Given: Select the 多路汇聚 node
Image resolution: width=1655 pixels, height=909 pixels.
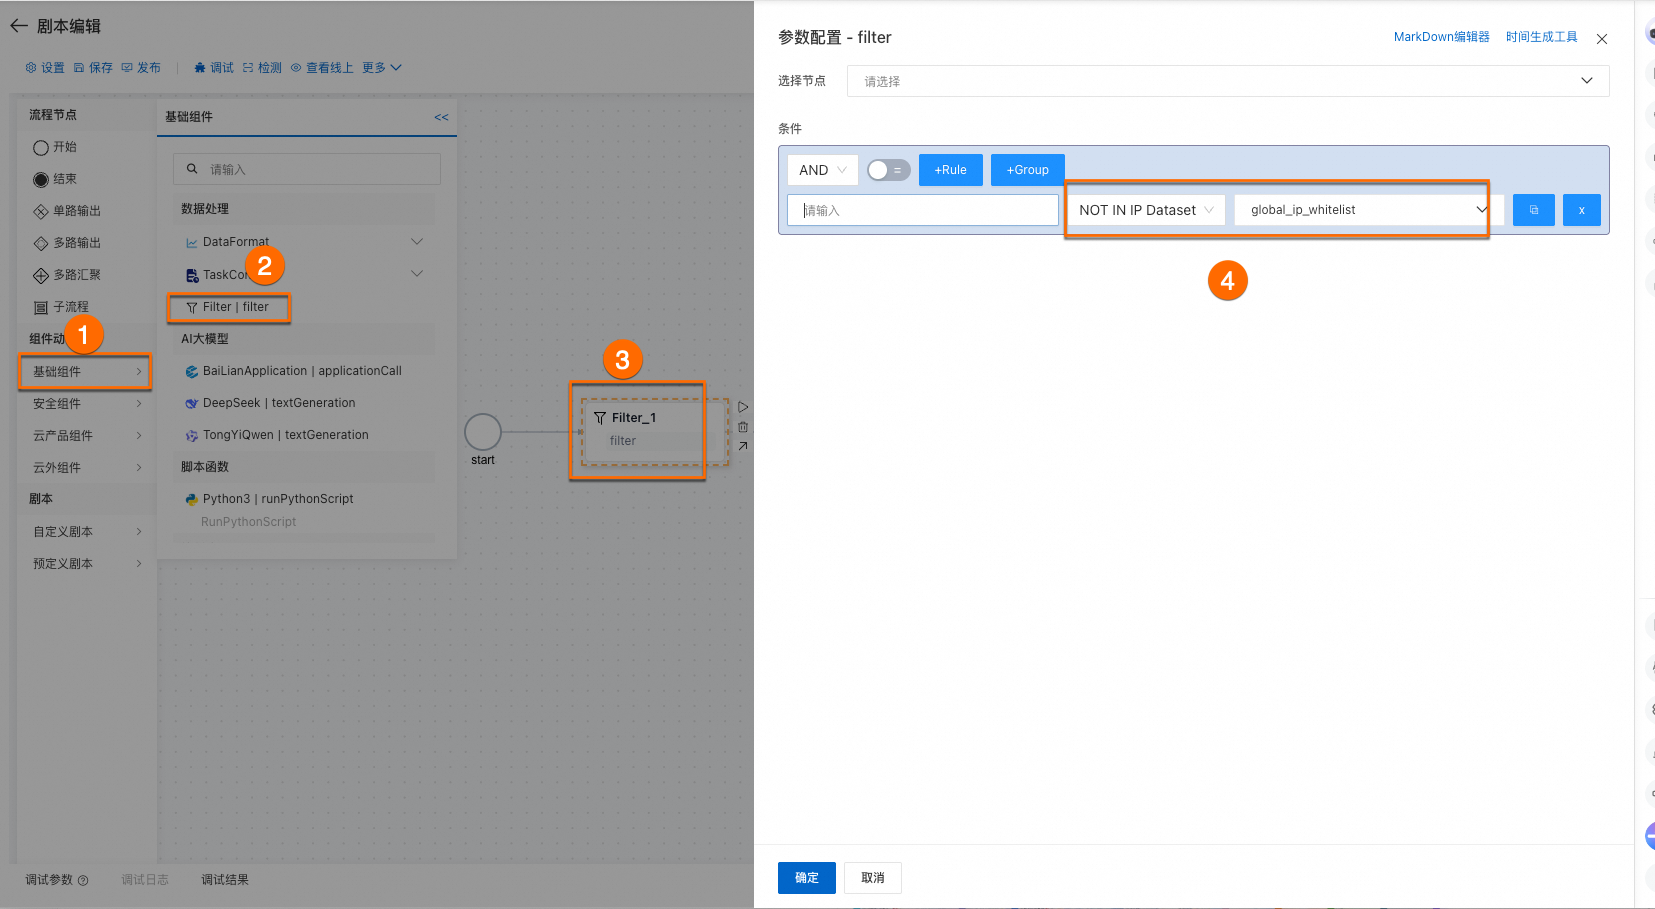Looking at the screenshot, I should coord(67,275).
